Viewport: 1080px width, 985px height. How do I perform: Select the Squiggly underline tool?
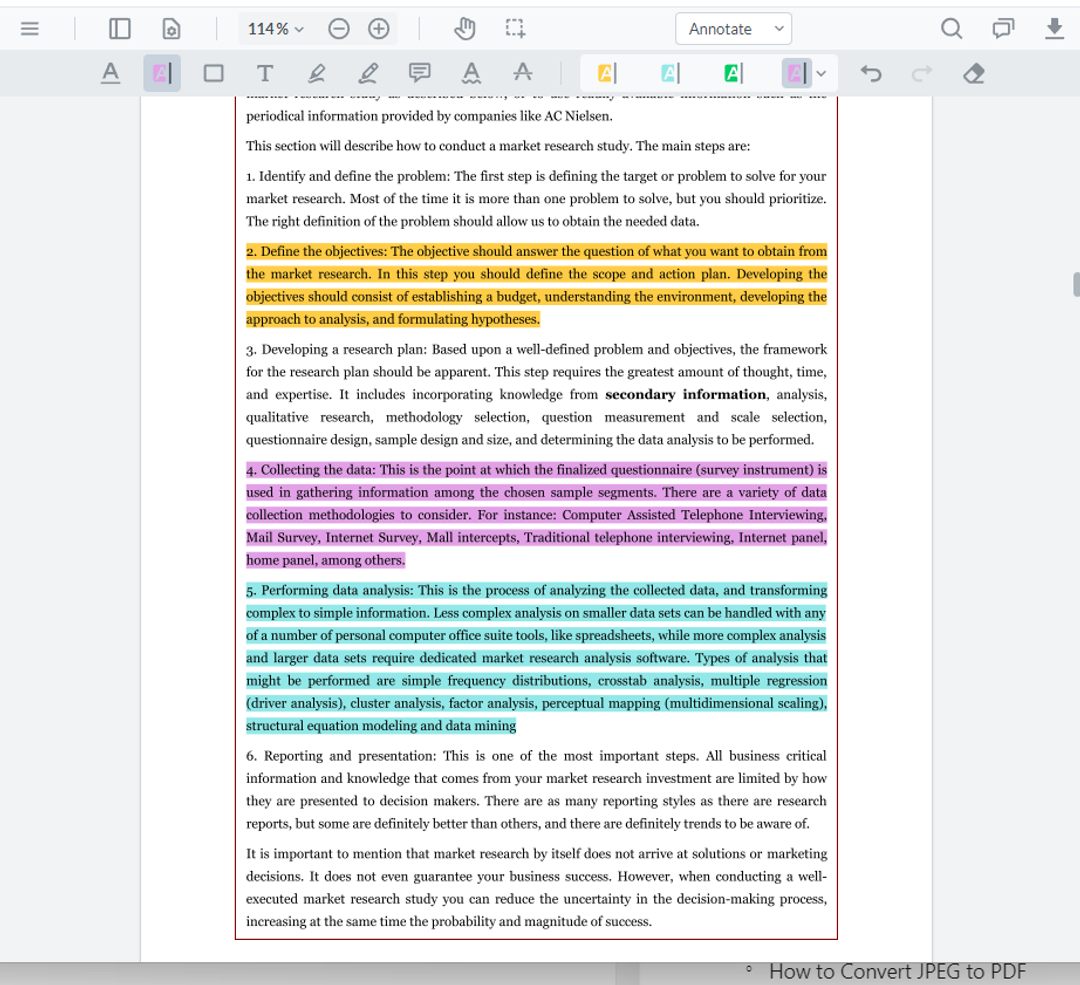(x=471, y=72)
